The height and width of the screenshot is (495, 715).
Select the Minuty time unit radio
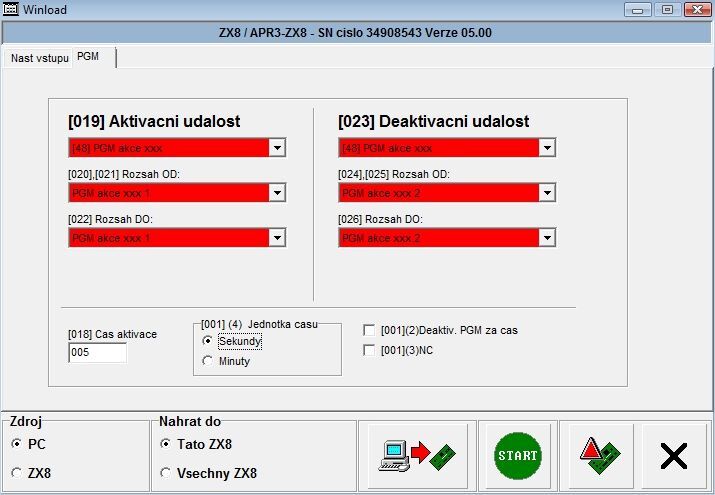click(208, 361)
